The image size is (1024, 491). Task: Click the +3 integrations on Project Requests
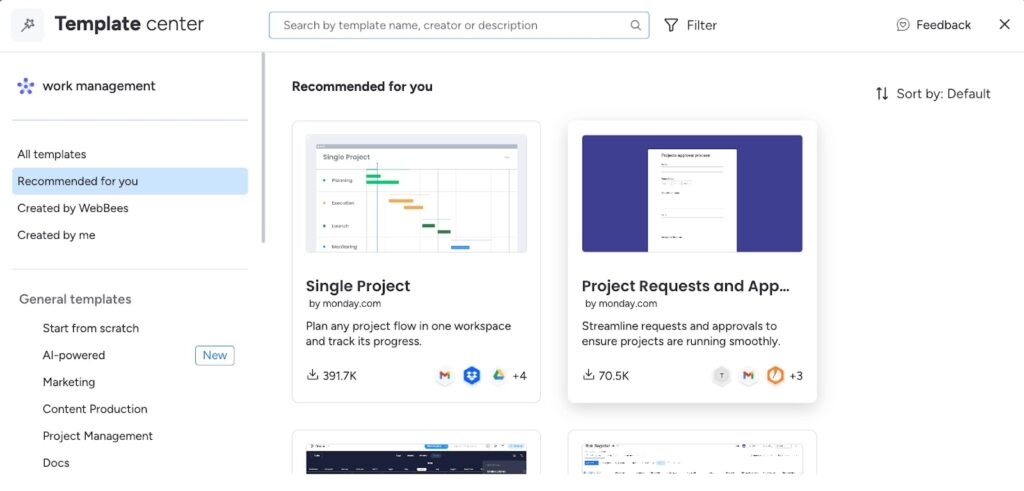click(796, 376)
